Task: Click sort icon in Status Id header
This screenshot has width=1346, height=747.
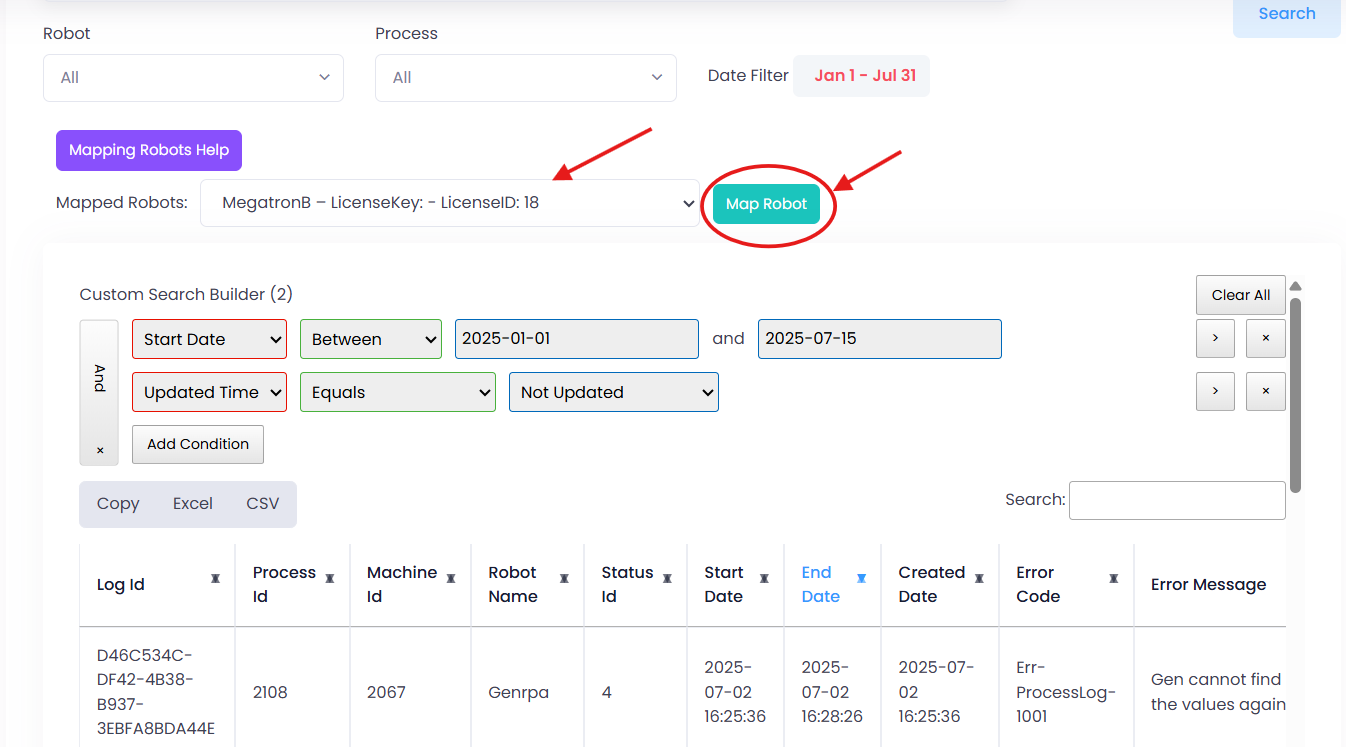Action: pyautogui.click(x=667, y=579)
